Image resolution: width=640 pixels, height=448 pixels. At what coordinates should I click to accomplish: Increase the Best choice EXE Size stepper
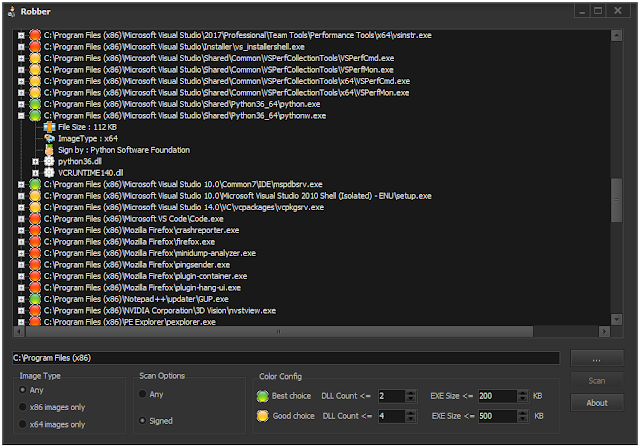[523, 393]
